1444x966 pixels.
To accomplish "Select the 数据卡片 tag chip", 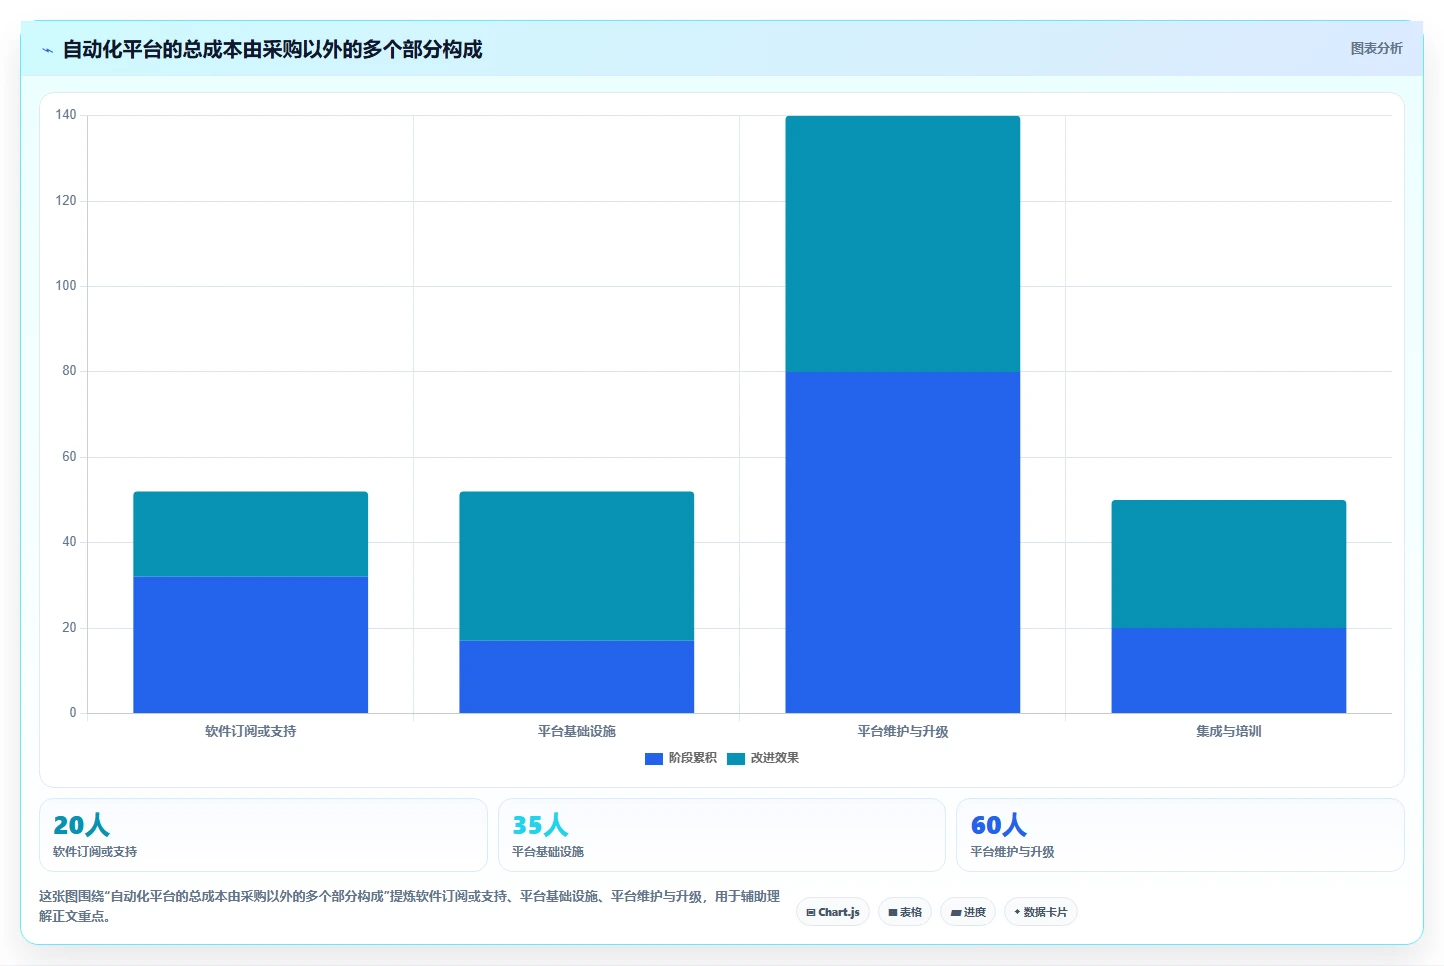I will [x=1041, y=912].
